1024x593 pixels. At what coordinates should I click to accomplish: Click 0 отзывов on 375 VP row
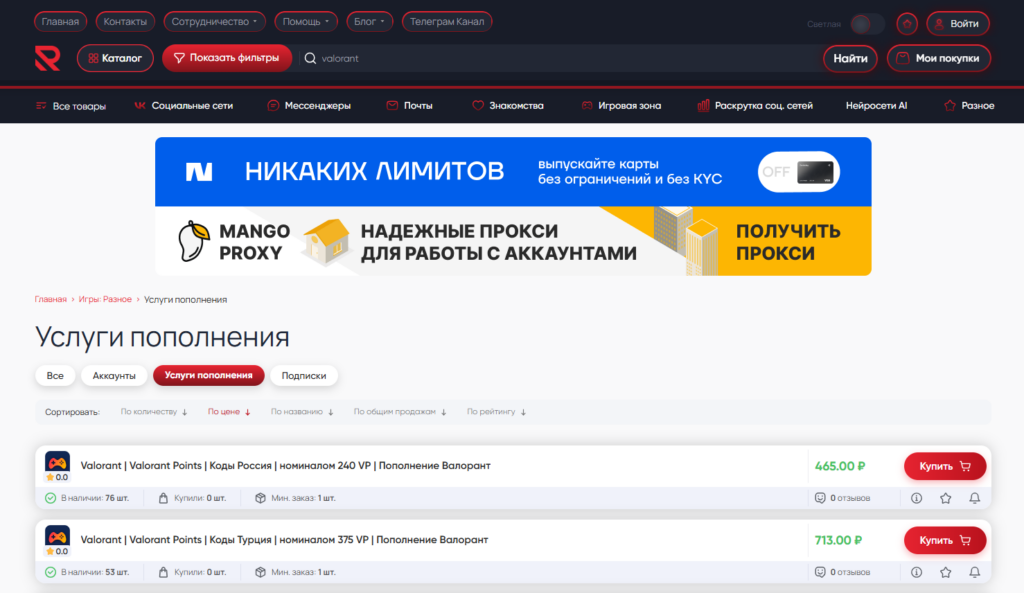point(850,572)
